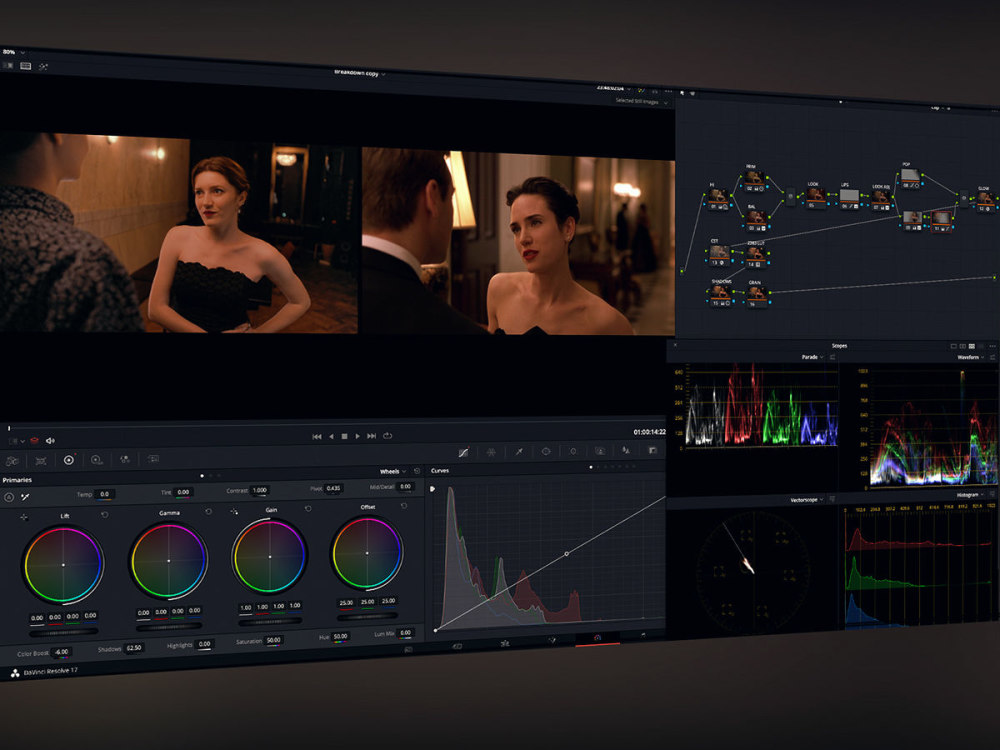Screen dimensions: 1000x750
Task: Click the viewer mute speaker icon
Action: [x=50, y=440]
